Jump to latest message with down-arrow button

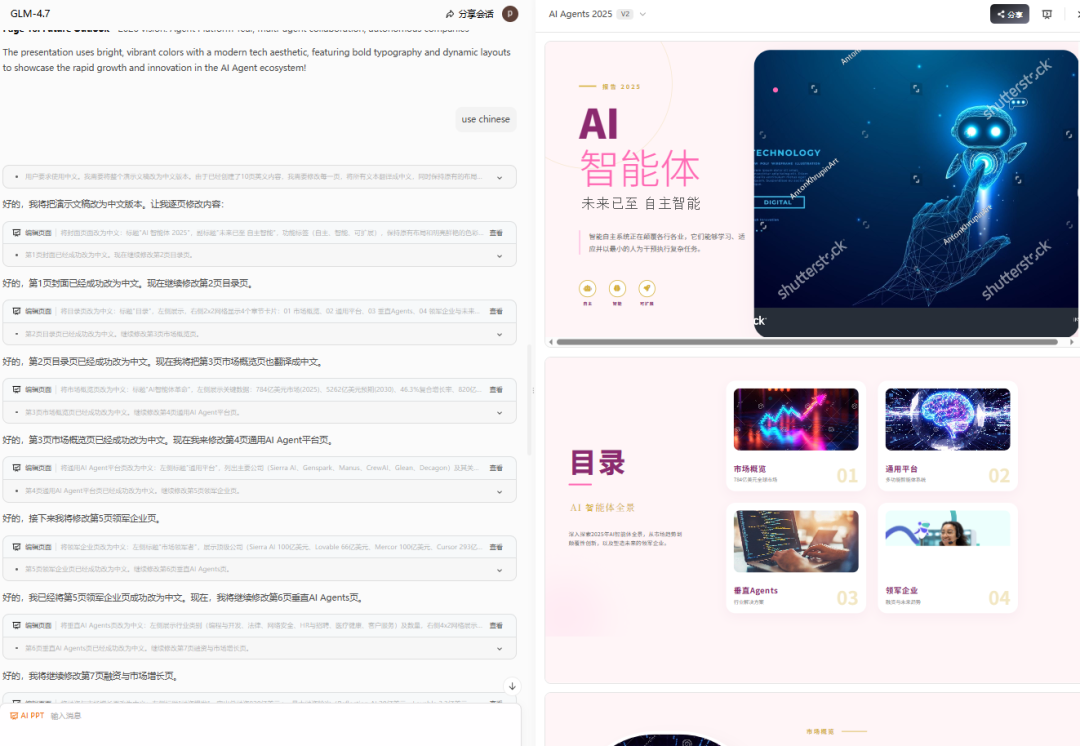(512, 686)
